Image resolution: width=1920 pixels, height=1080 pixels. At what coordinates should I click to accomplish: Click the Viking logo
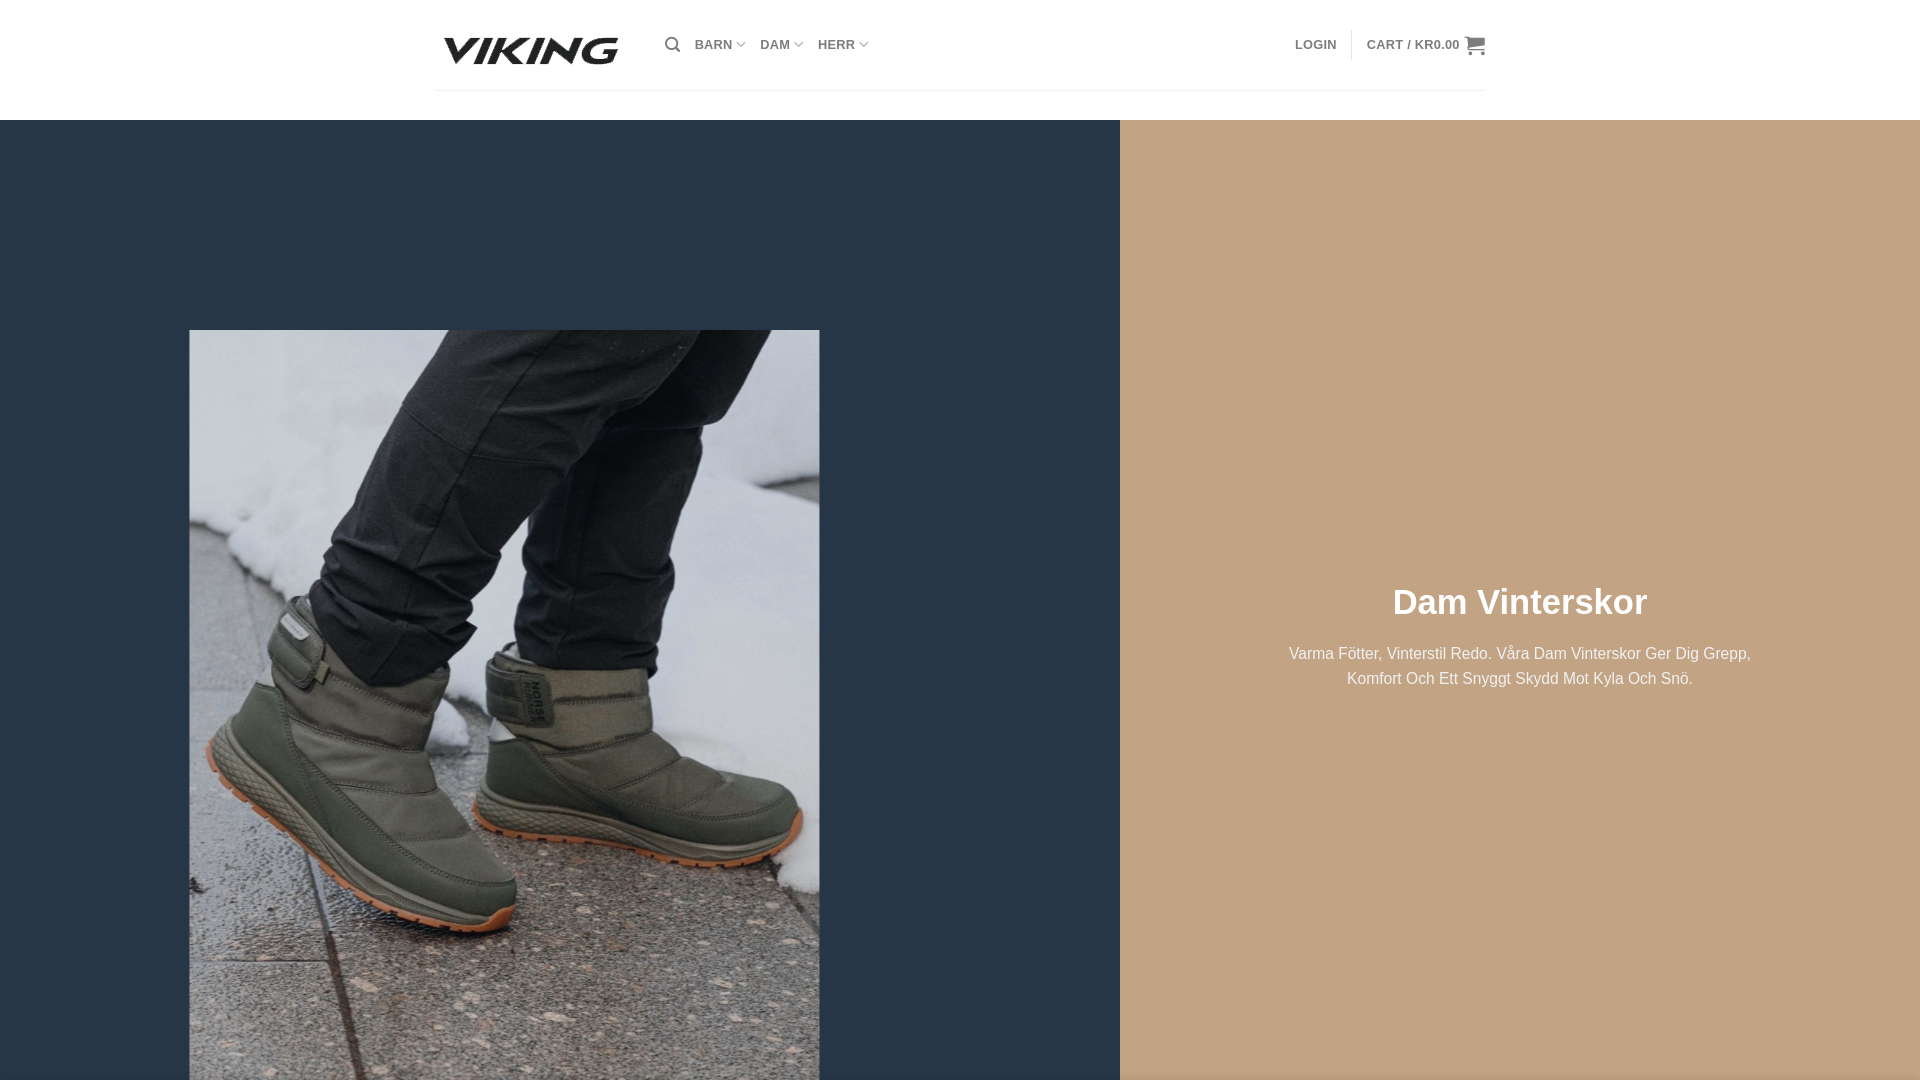(531, 50)
